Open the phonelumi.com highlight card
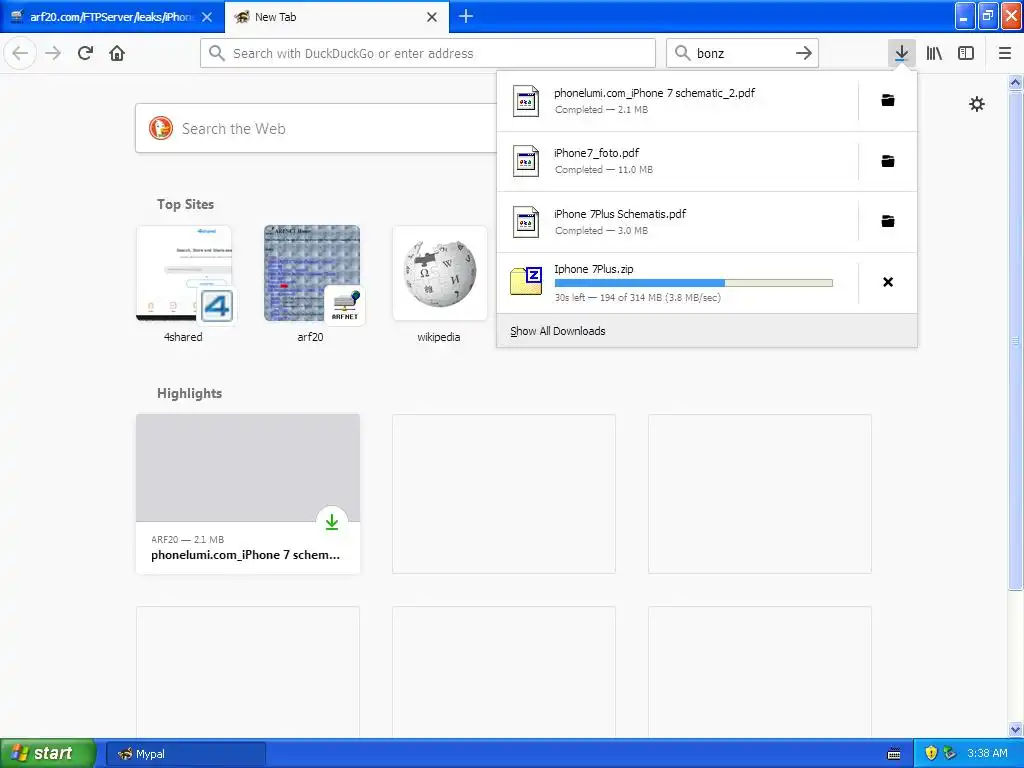This screenshot has height=768, width=1024. 248,494
